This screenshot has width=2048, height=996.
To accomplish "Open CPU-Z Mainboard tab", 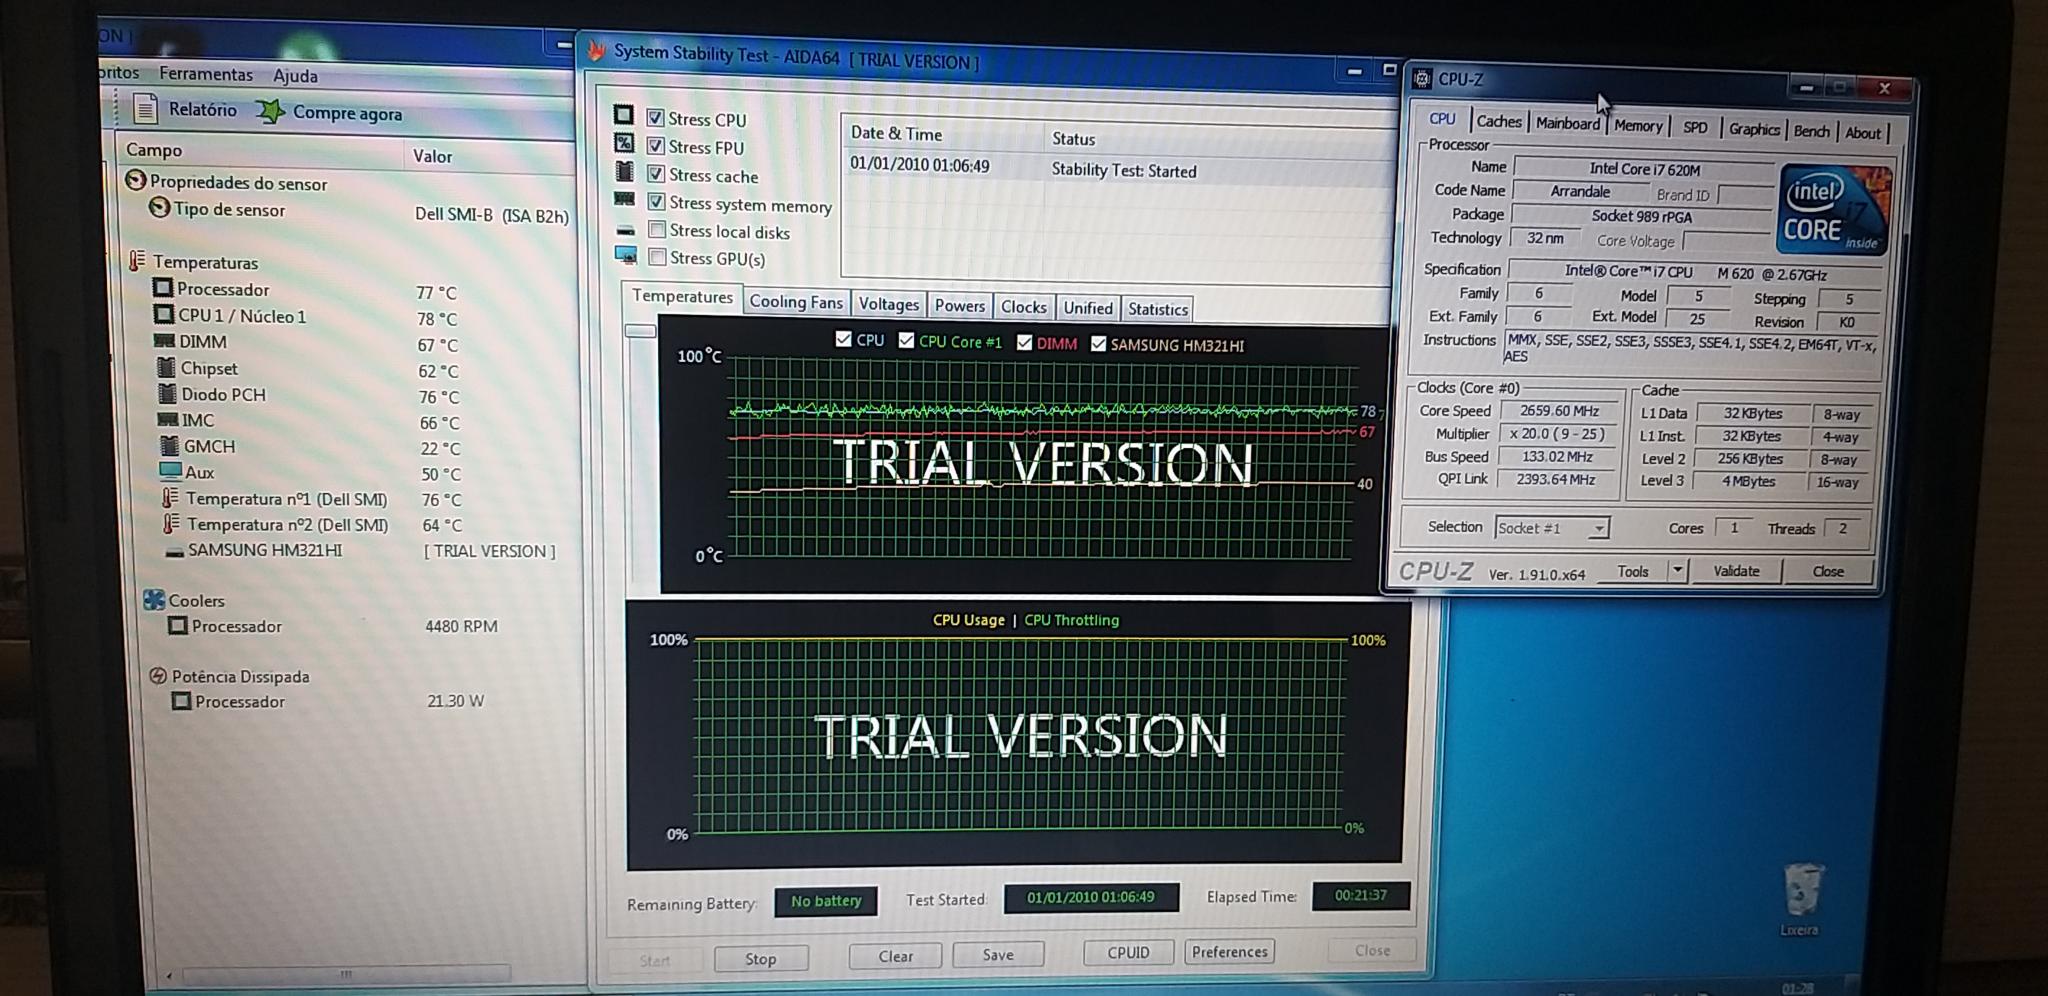I will point(1568,123).
